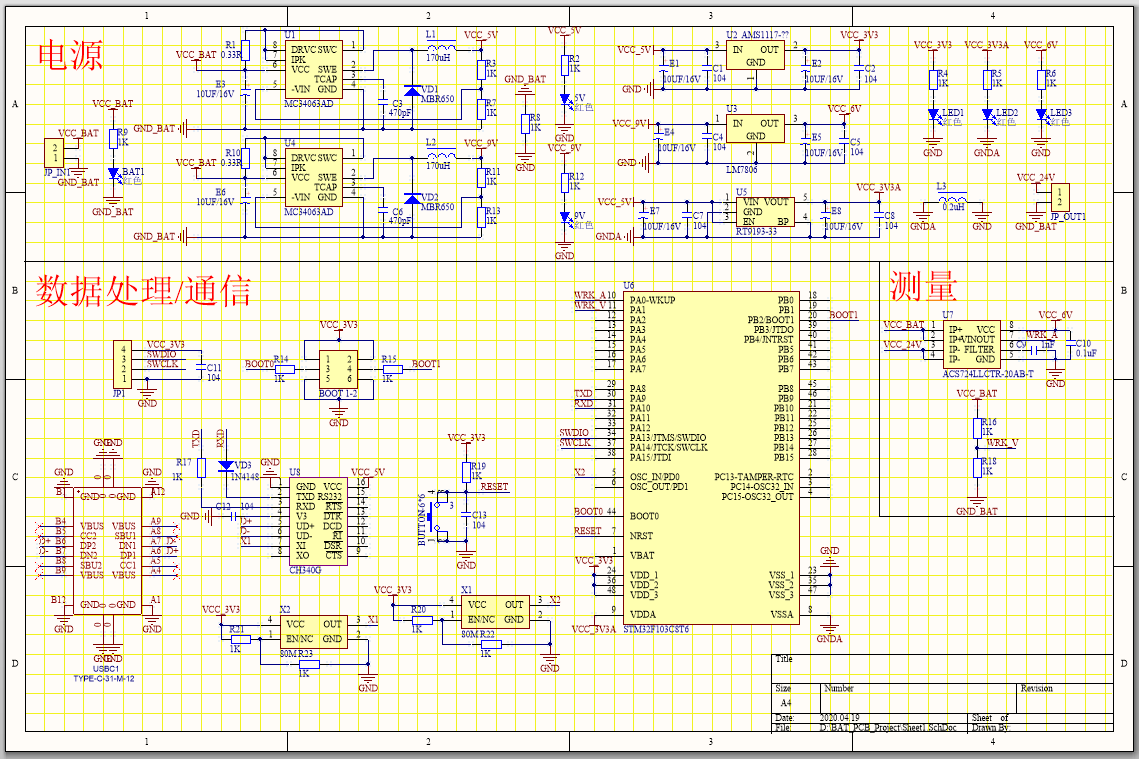This screenshot has width=1139, height=759.
Task: Select the VD2 MBR650 diode
Action: click(x=413, y=198)
